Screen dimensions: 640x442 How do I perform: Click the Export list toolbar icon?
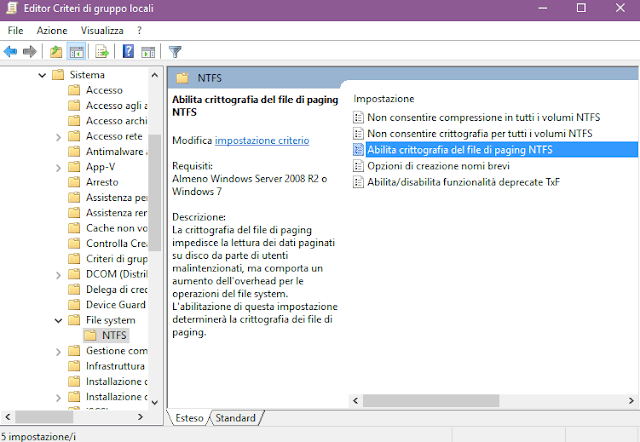coord(101,51)
